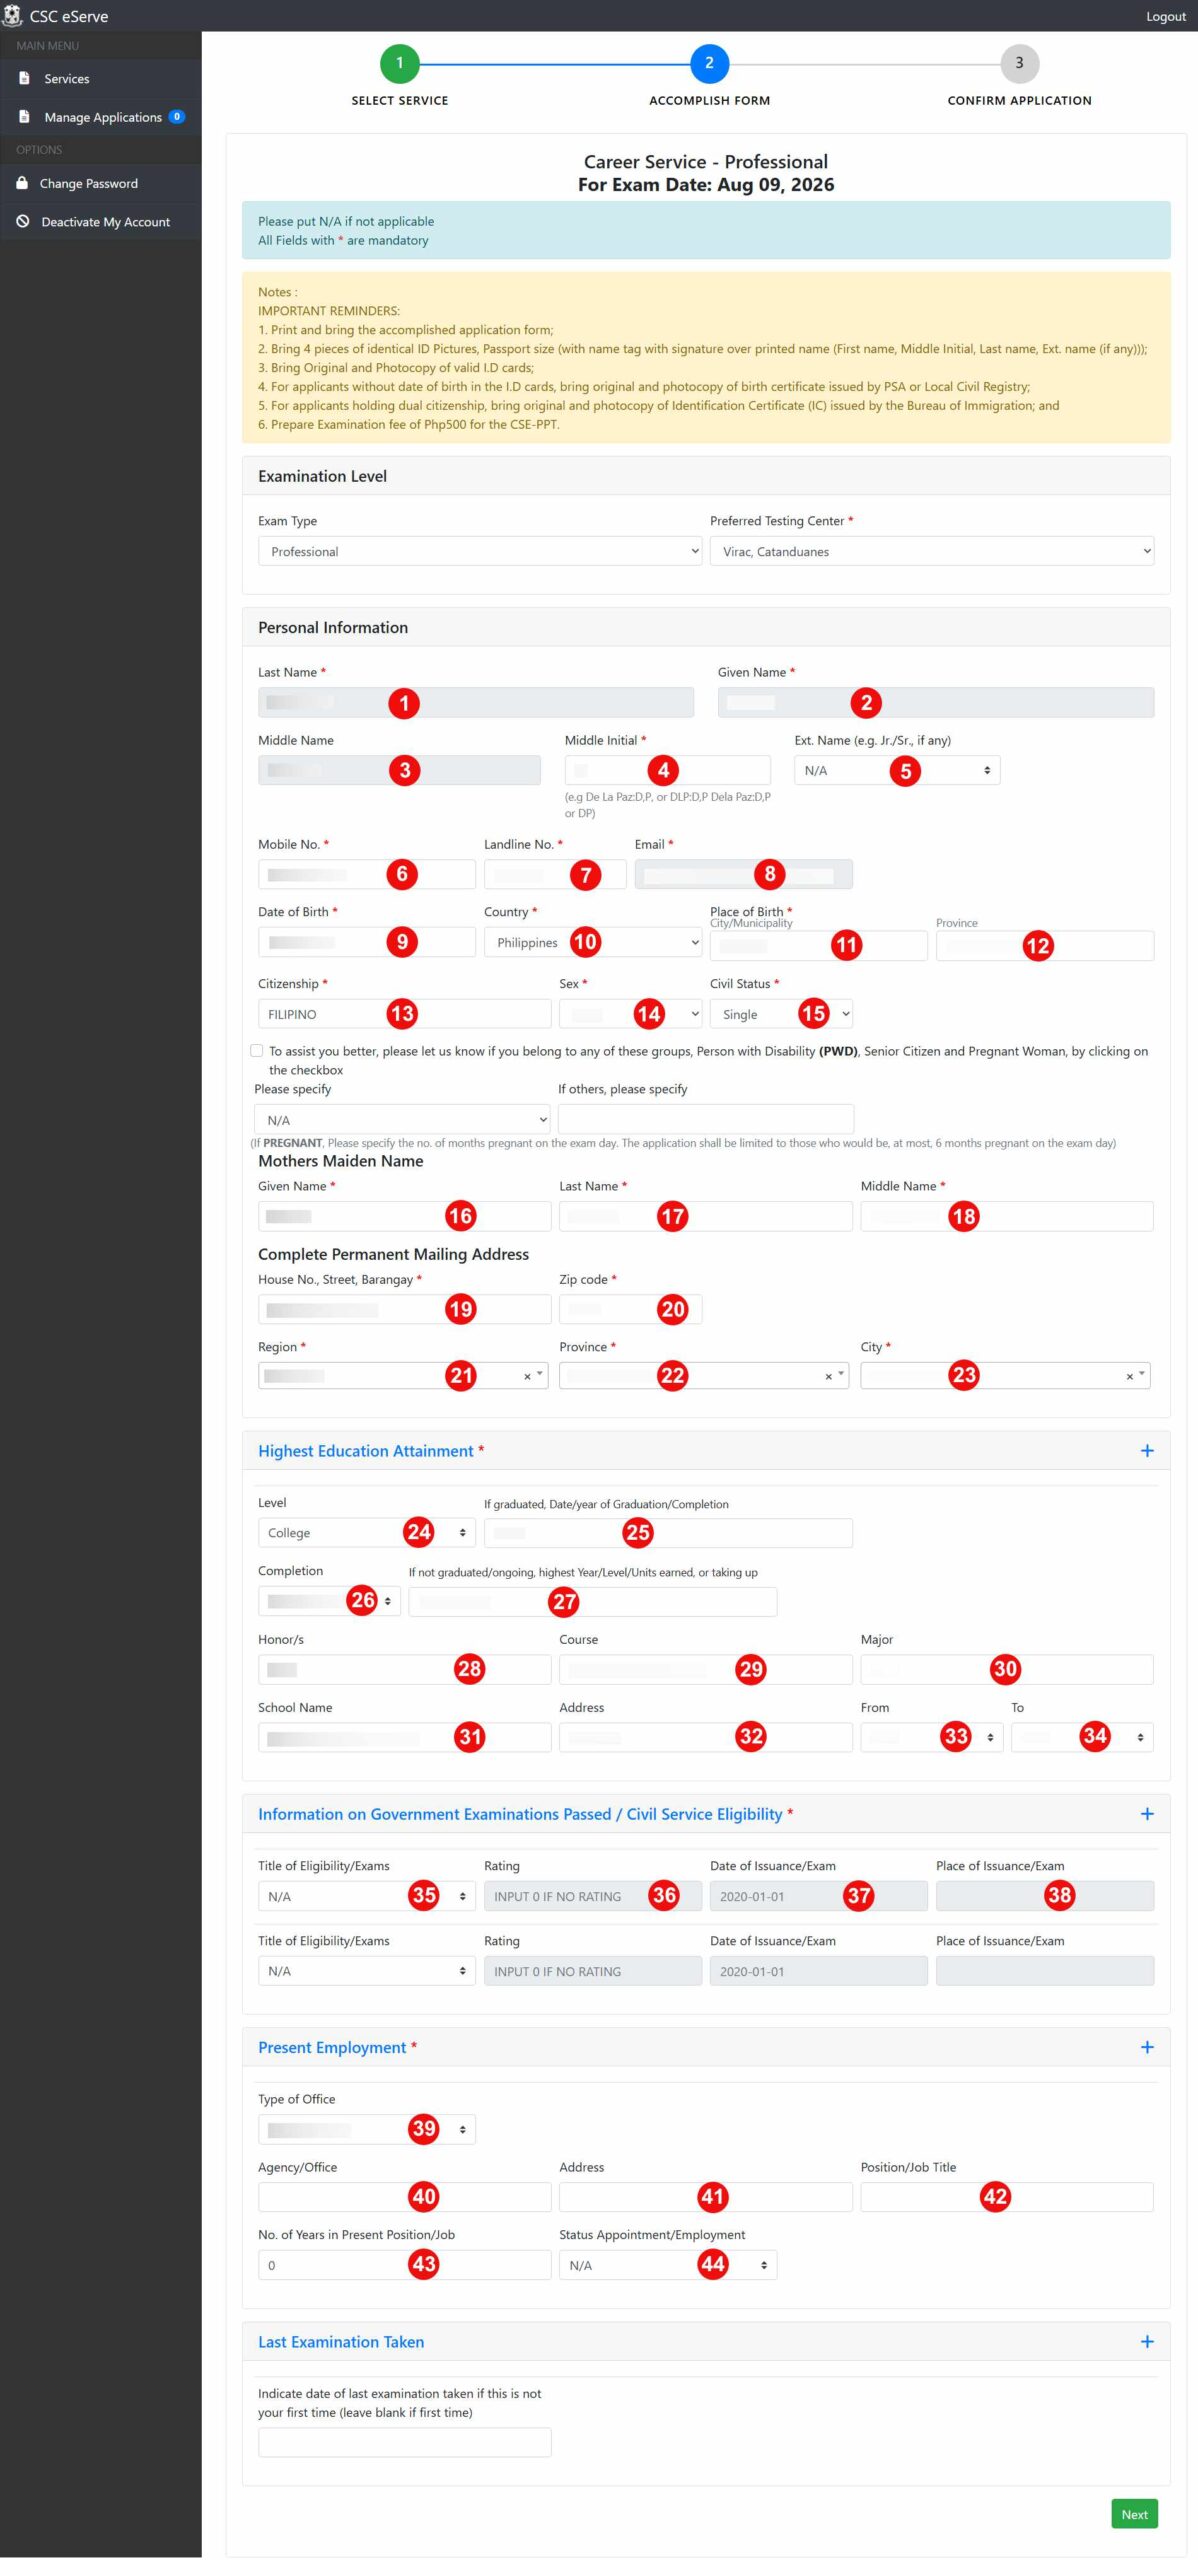Open the Completion dropdown
The height and width of the screenshot is (2560, 1198).
[329, 1601]
